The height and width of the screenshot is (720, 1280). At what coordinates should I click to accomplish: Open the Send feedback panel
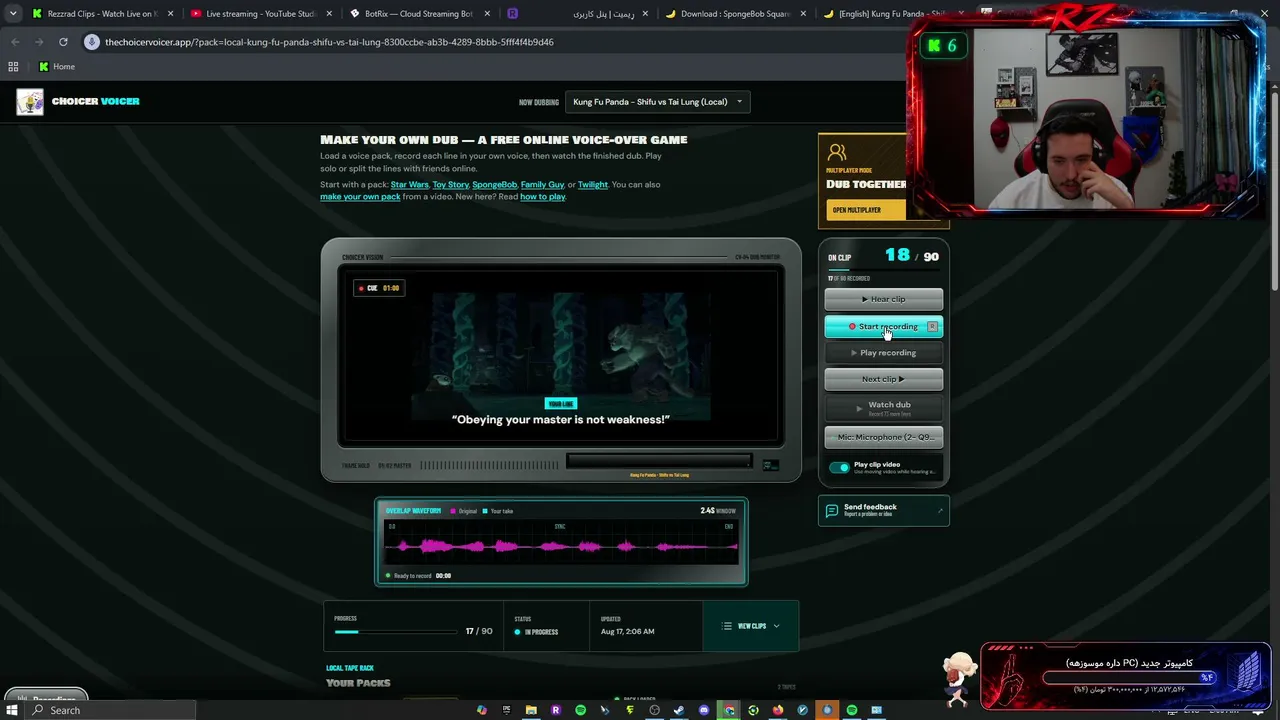pos(884,511)
